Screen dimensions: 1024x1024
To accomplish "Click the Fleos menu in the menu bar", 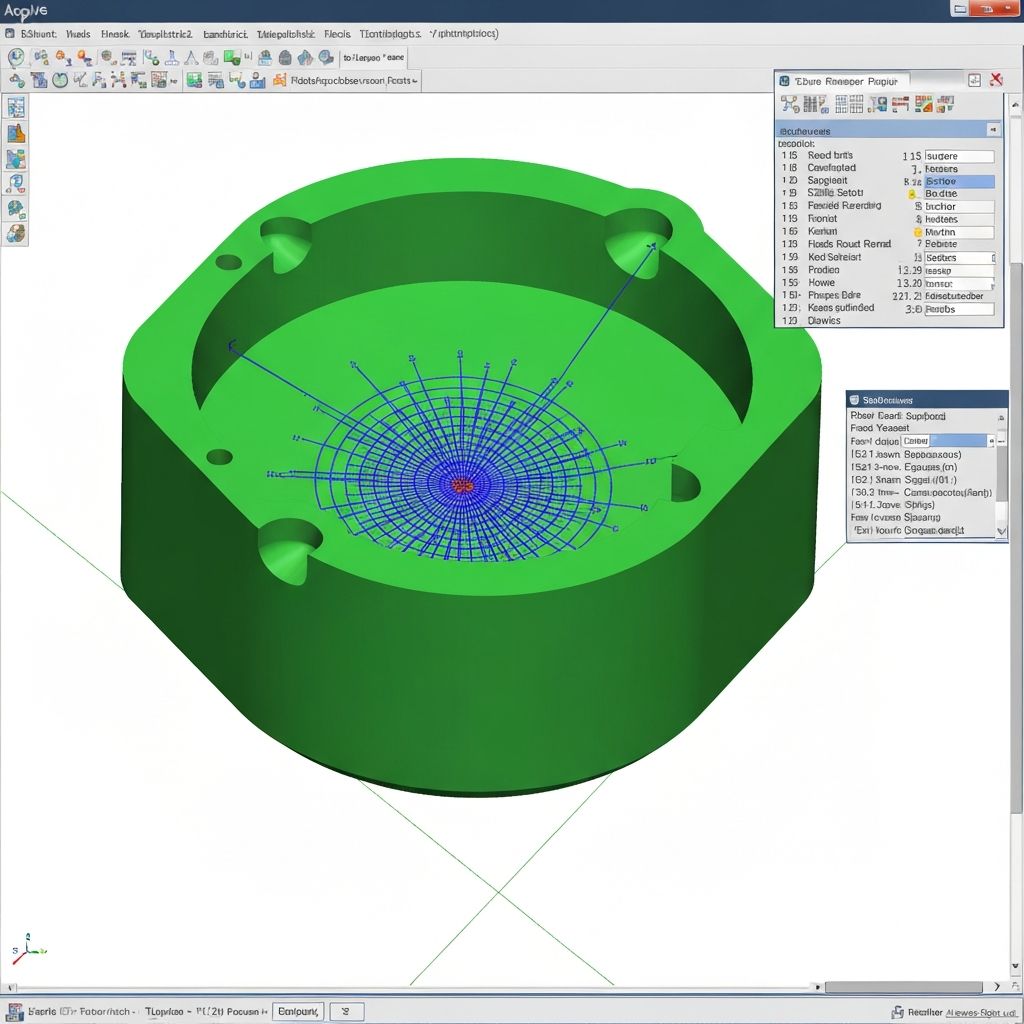I will coord(336,33).
